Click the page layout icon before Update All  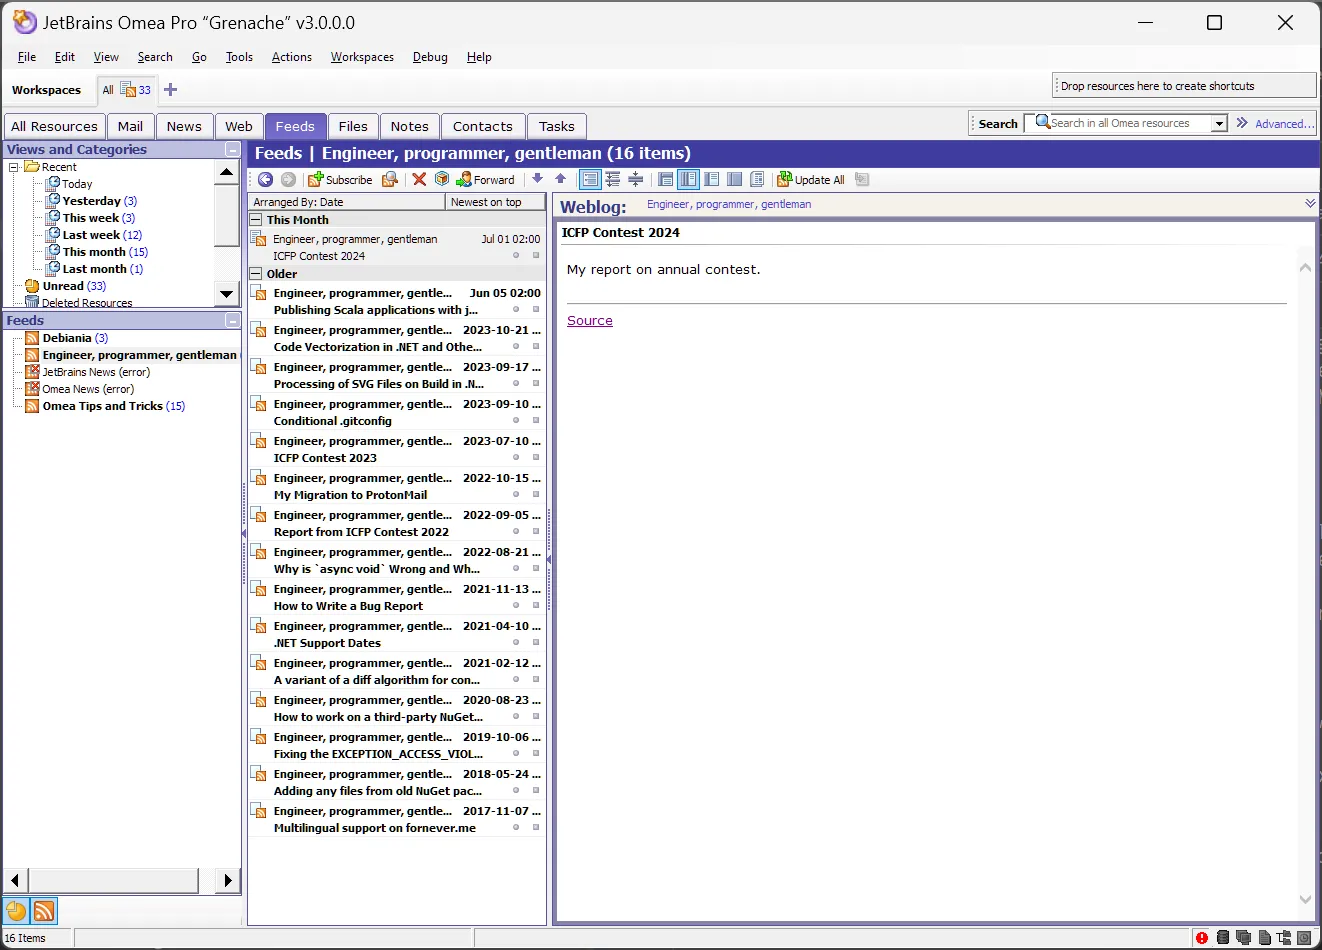tap(757, 179)
